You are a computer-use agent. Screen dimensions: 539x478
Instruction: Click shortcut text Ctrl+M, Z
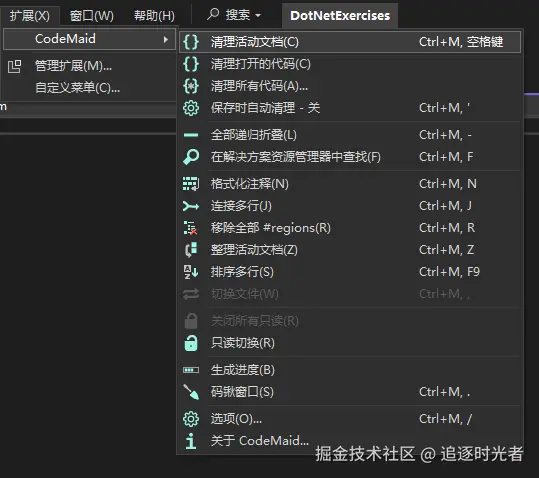click(447, 250)
